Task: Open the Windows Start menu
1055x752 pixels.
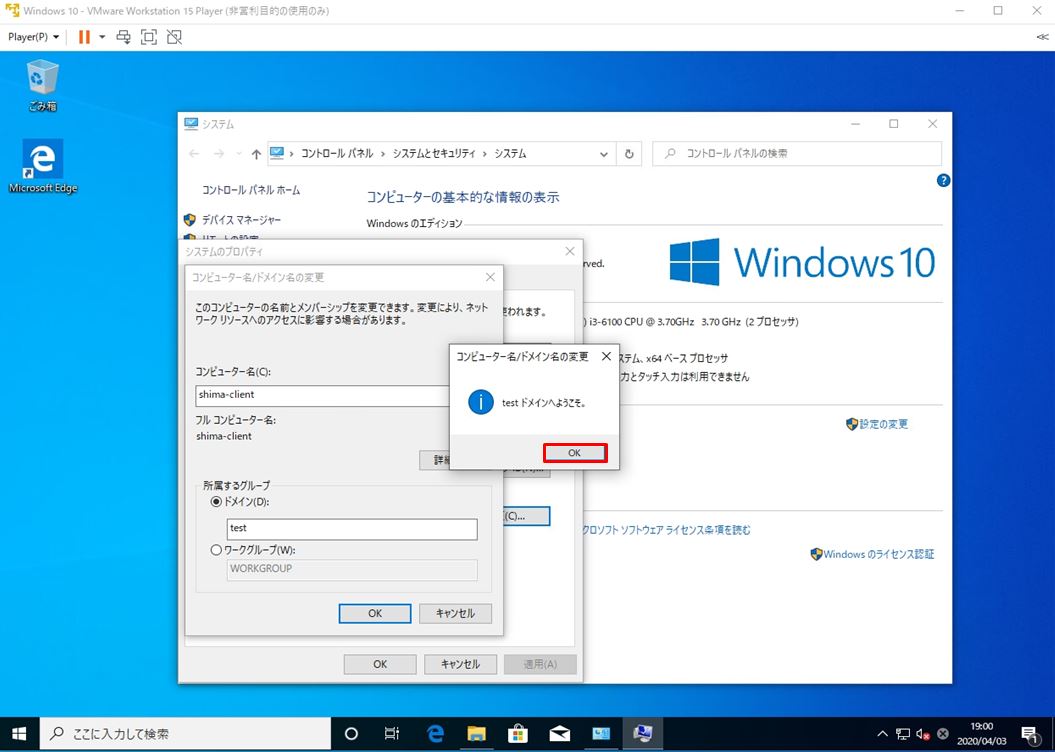Action: (x=19, y=734)
